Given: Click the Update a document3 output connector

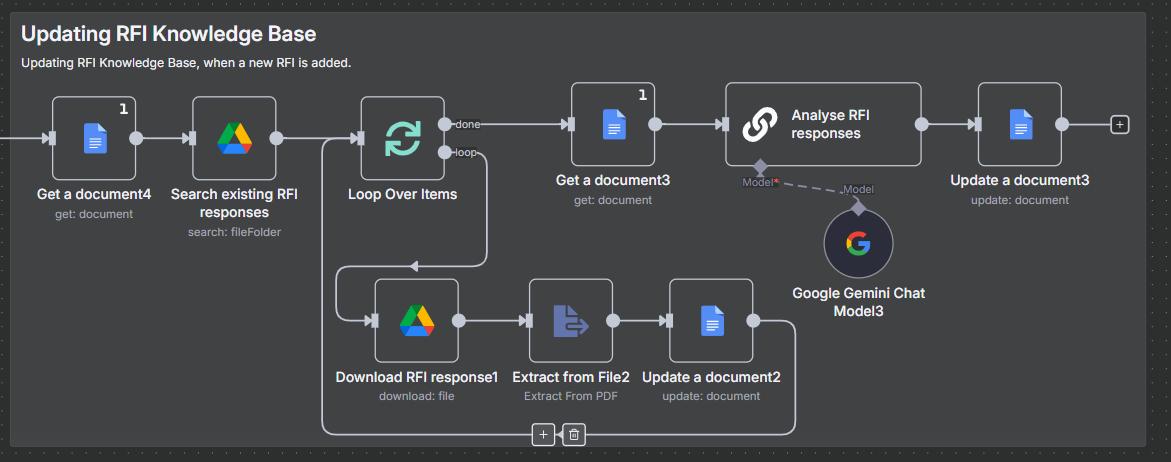Looking at the screenshot, I should (1062, 124).
